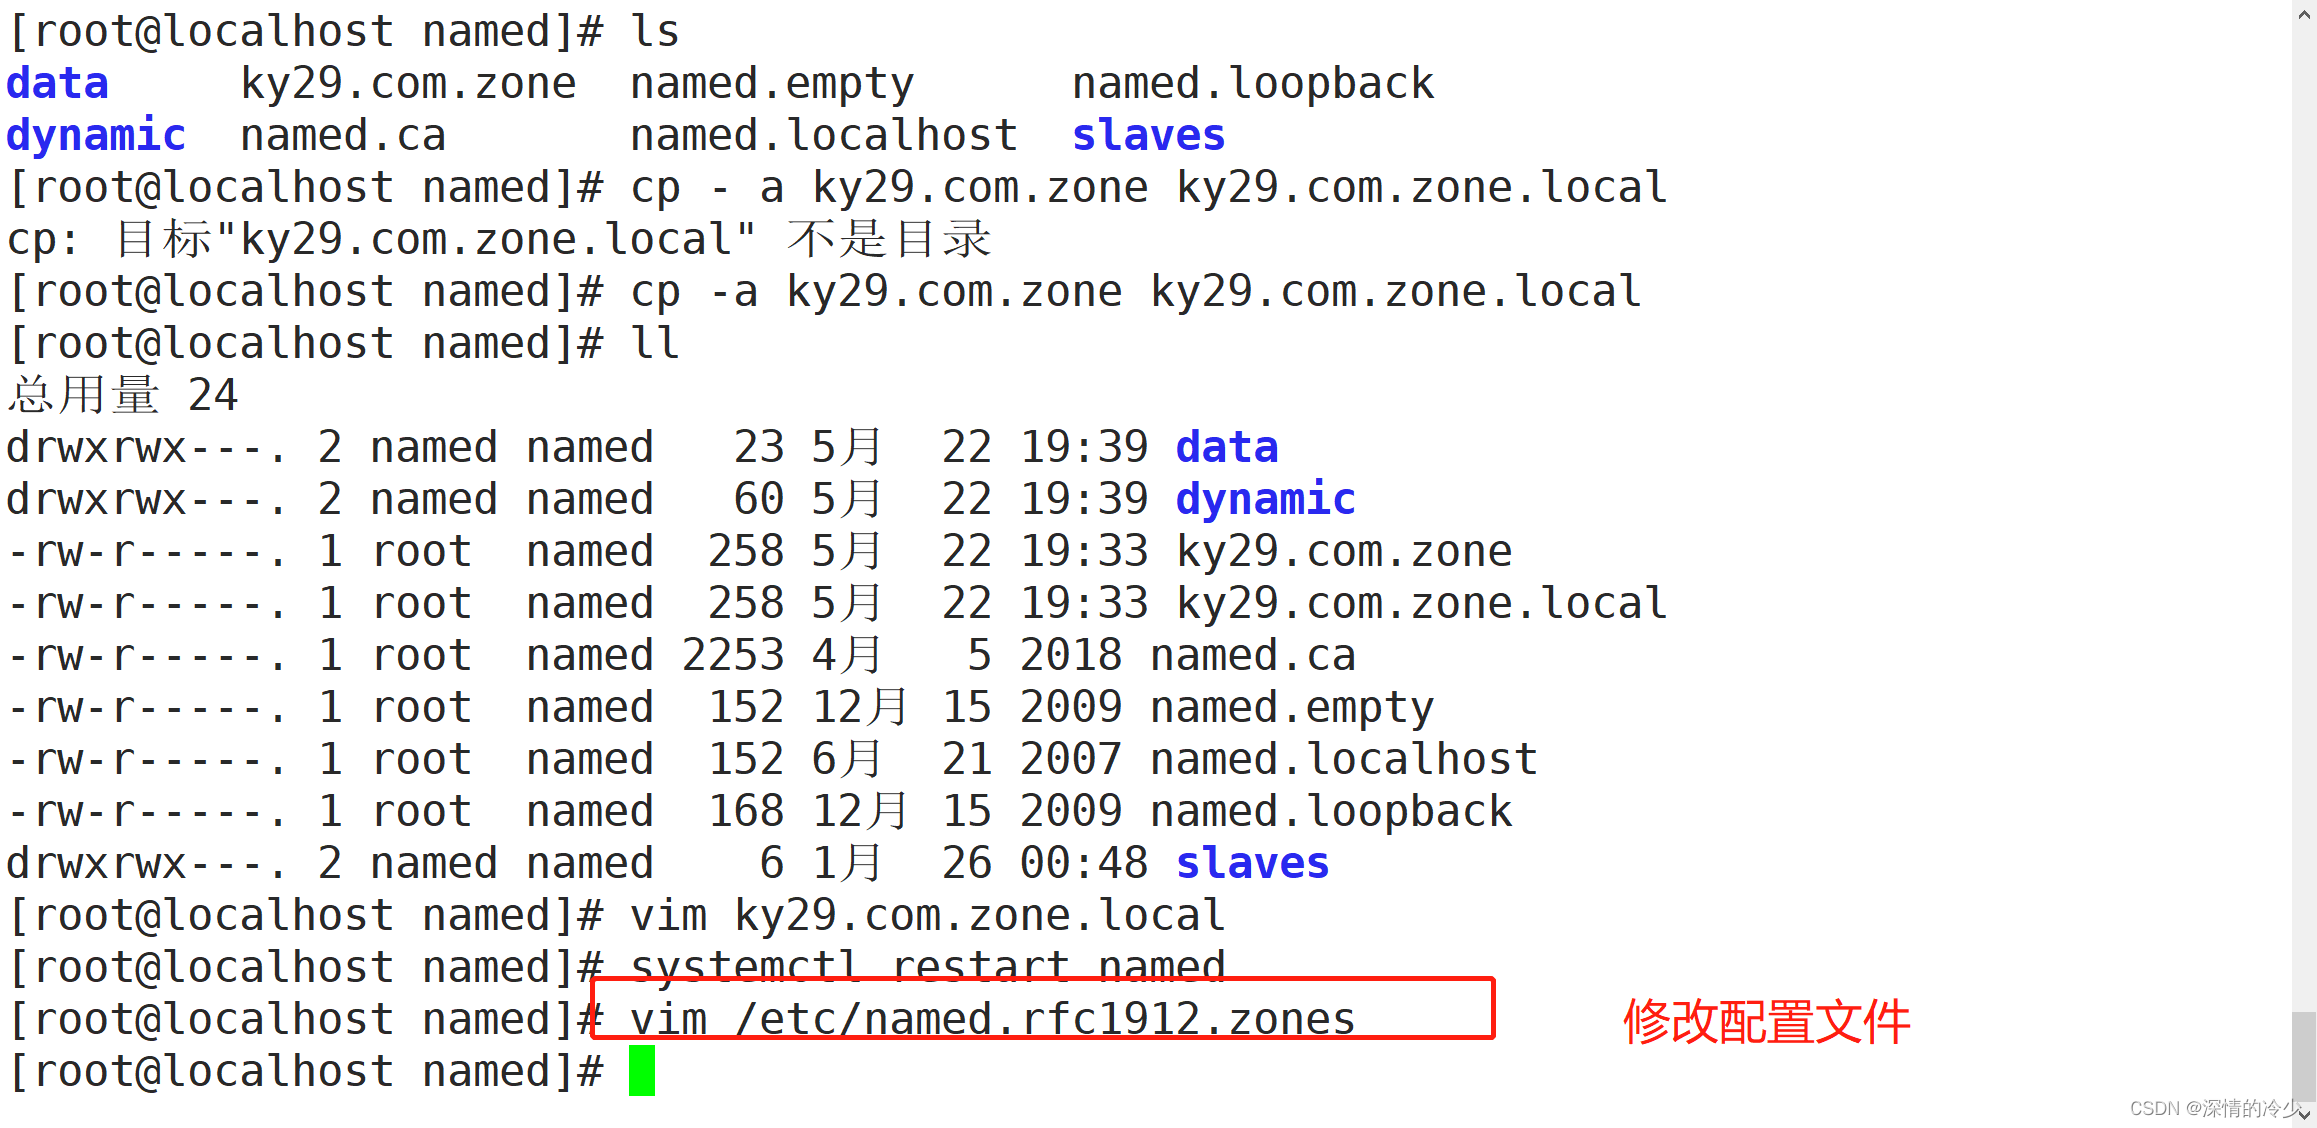Click the CSDN watermark text
The image size is (2317, 1128).
coord(2214,1108)
